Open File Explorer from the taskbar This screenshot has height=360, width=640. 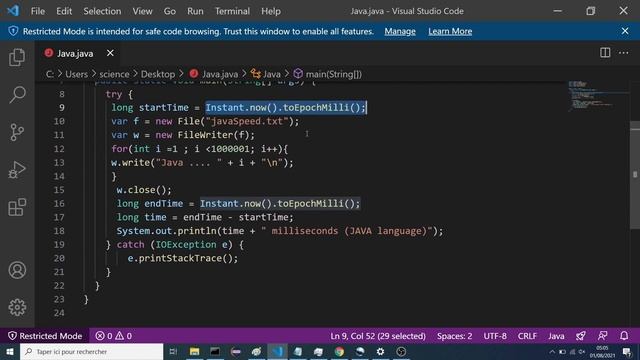point(194,351)
